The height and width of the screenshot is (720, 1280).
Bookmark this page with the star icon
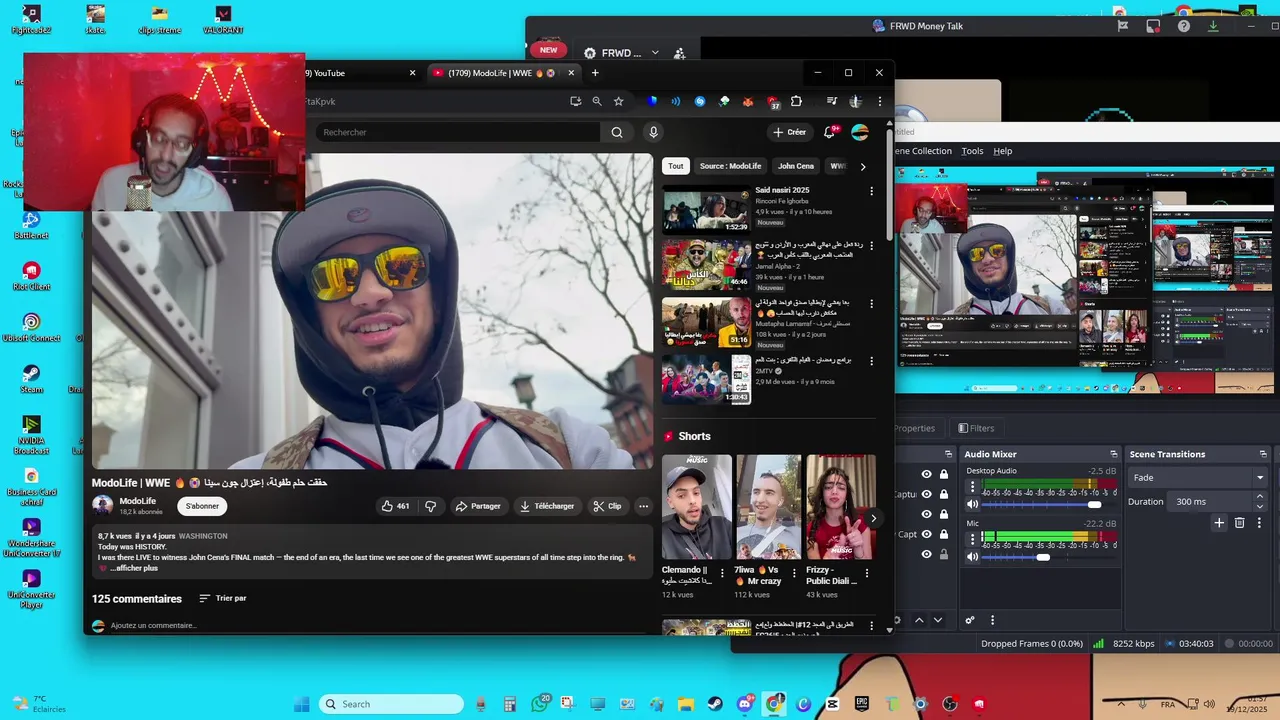[x=619, y=101]
